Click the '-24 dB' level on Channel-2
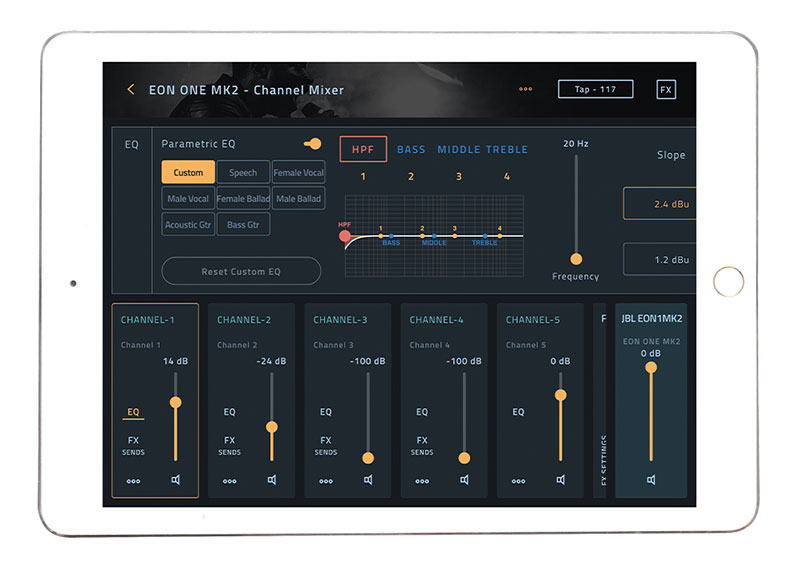This screenshot has width=800, height=582. tap(271, 361)
